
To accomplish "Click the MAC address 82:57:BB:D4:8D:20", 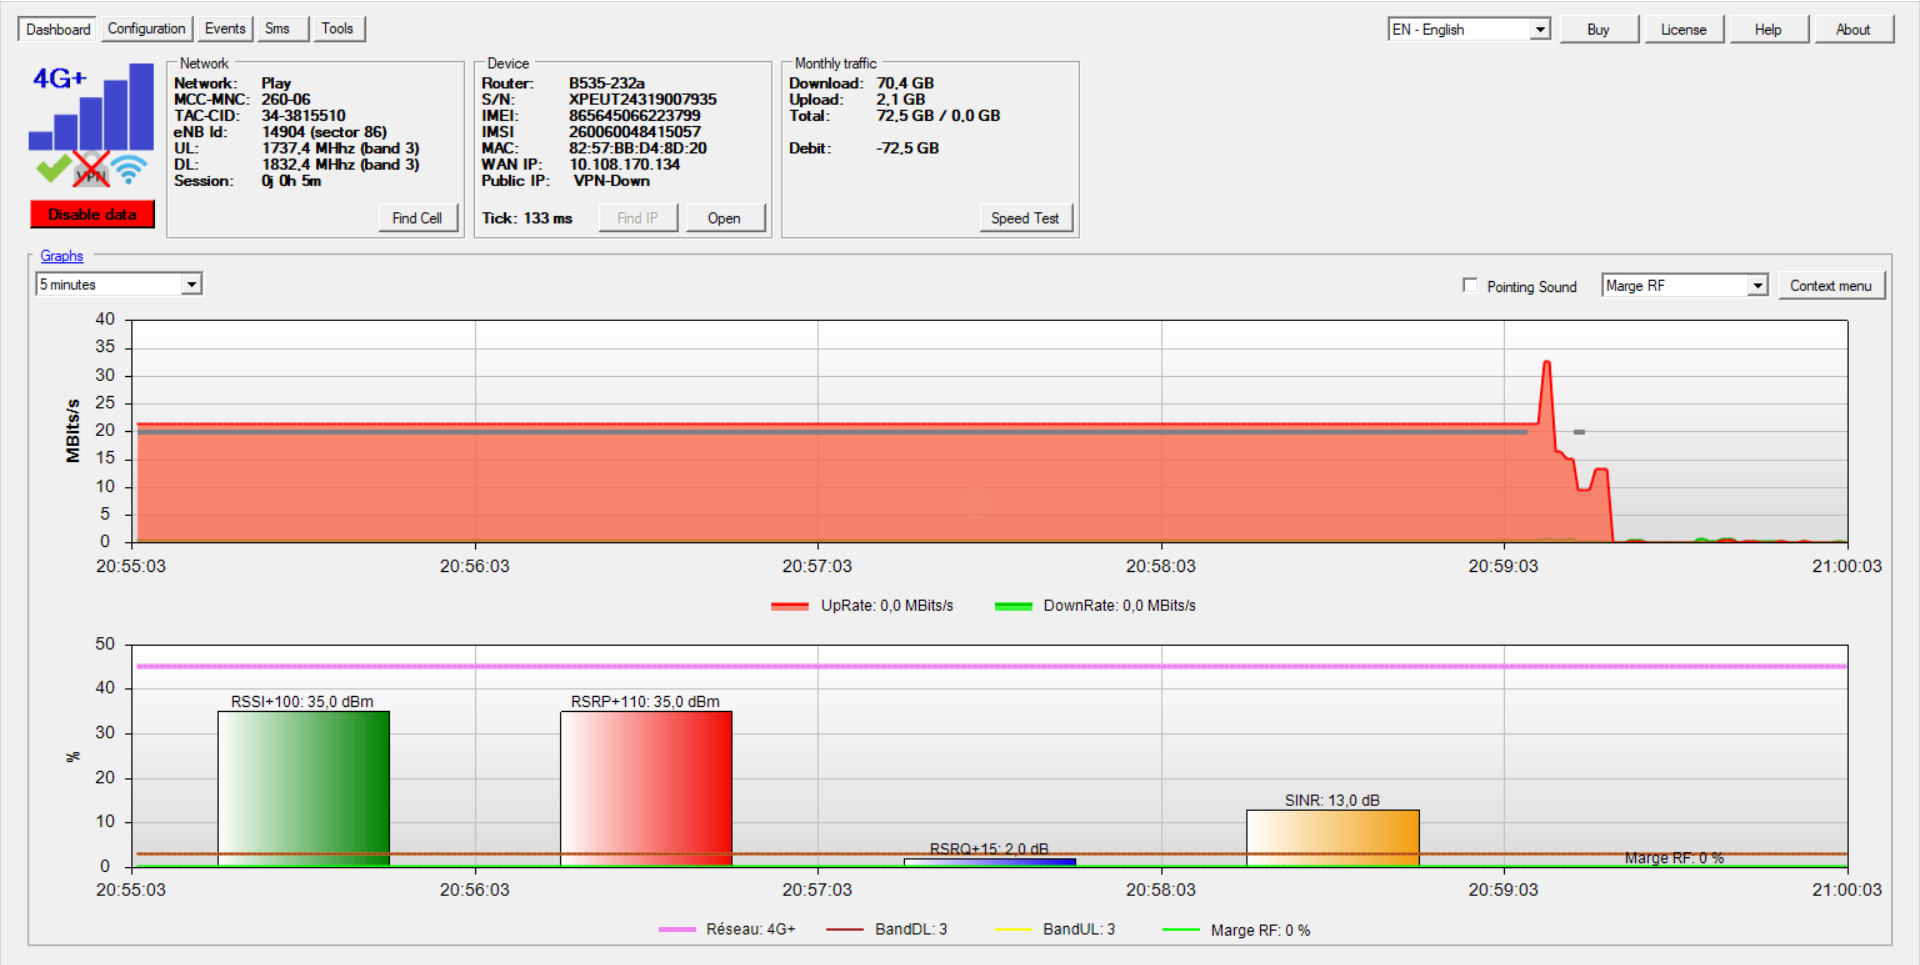I will (x=638, y=148).
